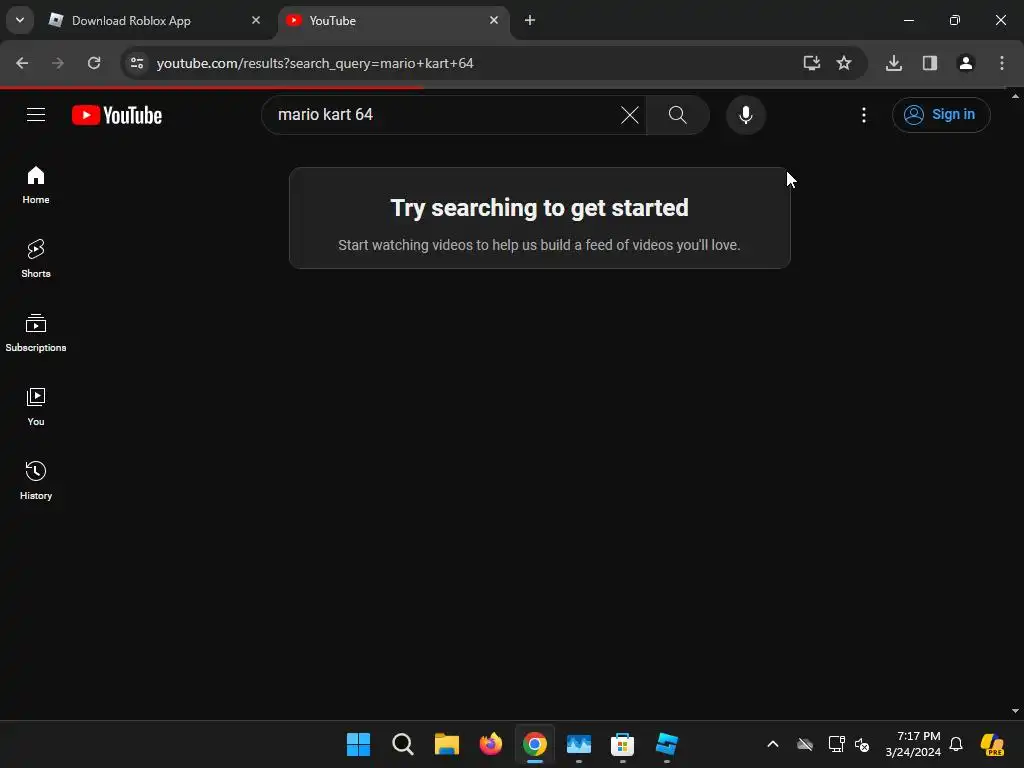The width and height of the screenshot is (1024, 768).
Task: Open Shorts in sidebar
Action: pos(36,259)
